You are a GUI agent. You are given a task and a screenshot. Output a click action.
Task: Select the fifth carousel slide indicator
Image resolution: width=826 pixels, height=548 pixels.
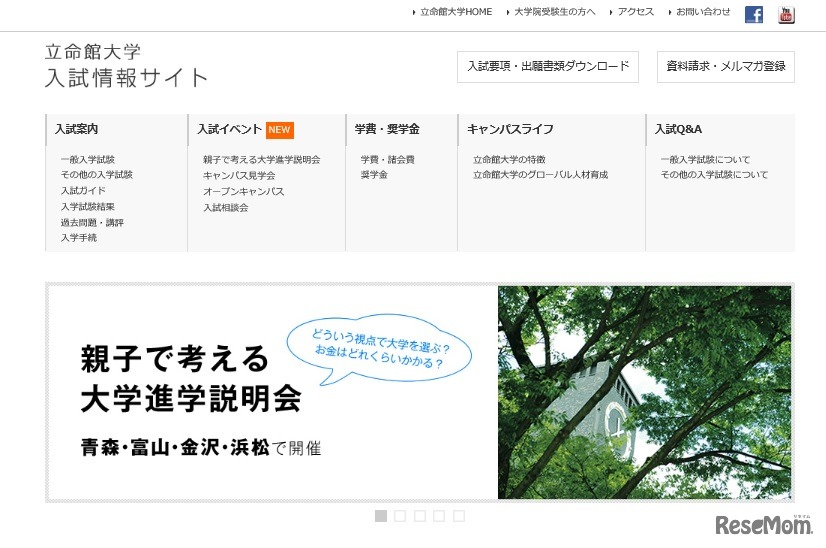459,516
